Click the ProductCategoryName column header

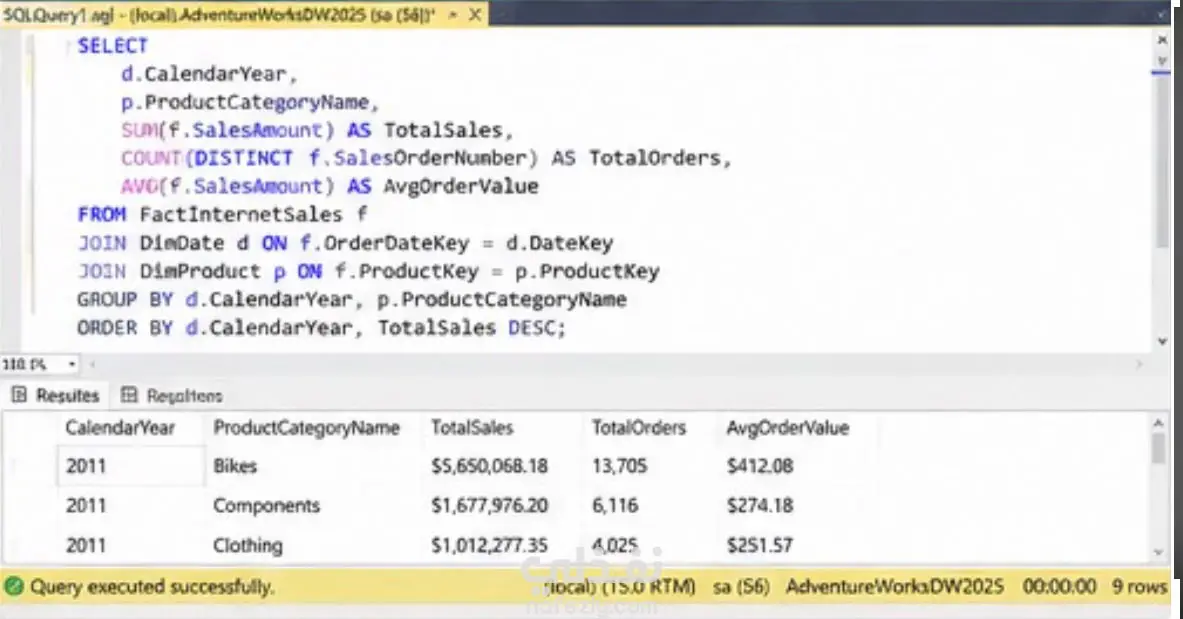click(x=306, y=428)
